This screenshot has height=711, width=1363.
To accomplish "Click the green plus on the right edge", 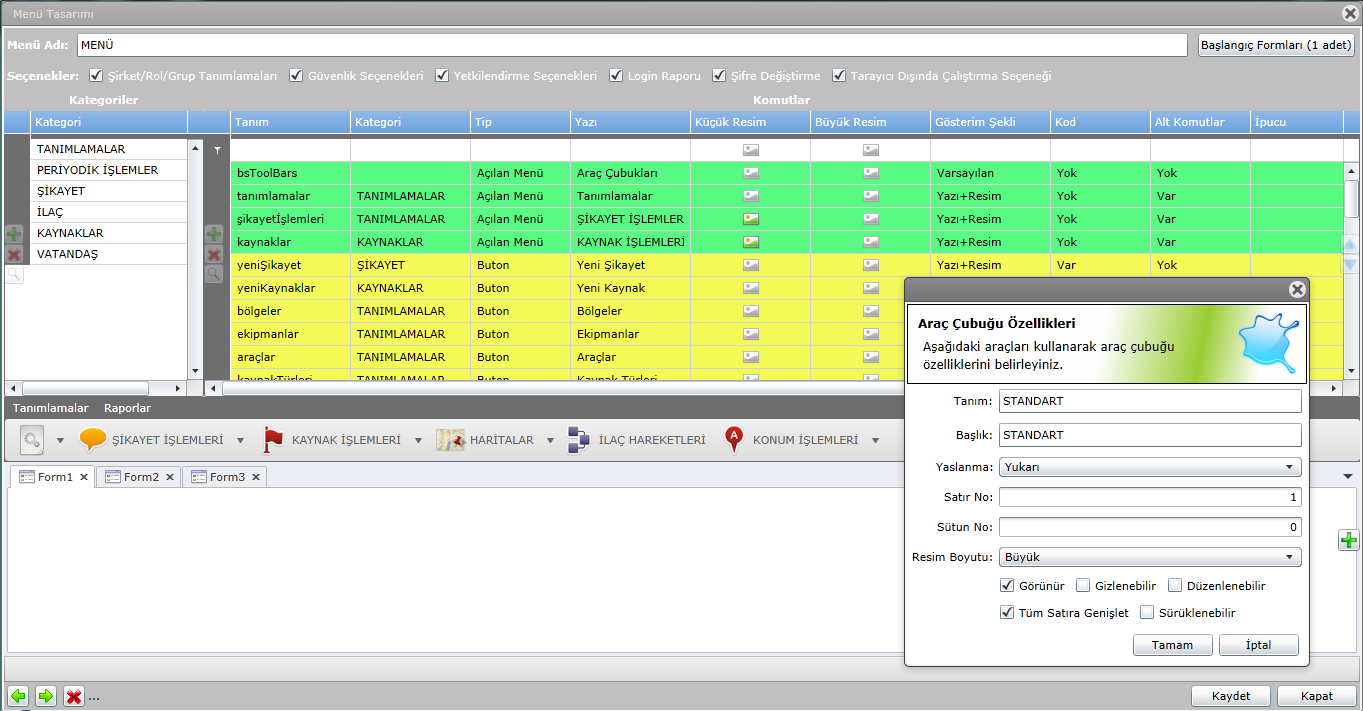I will 1349,541.
